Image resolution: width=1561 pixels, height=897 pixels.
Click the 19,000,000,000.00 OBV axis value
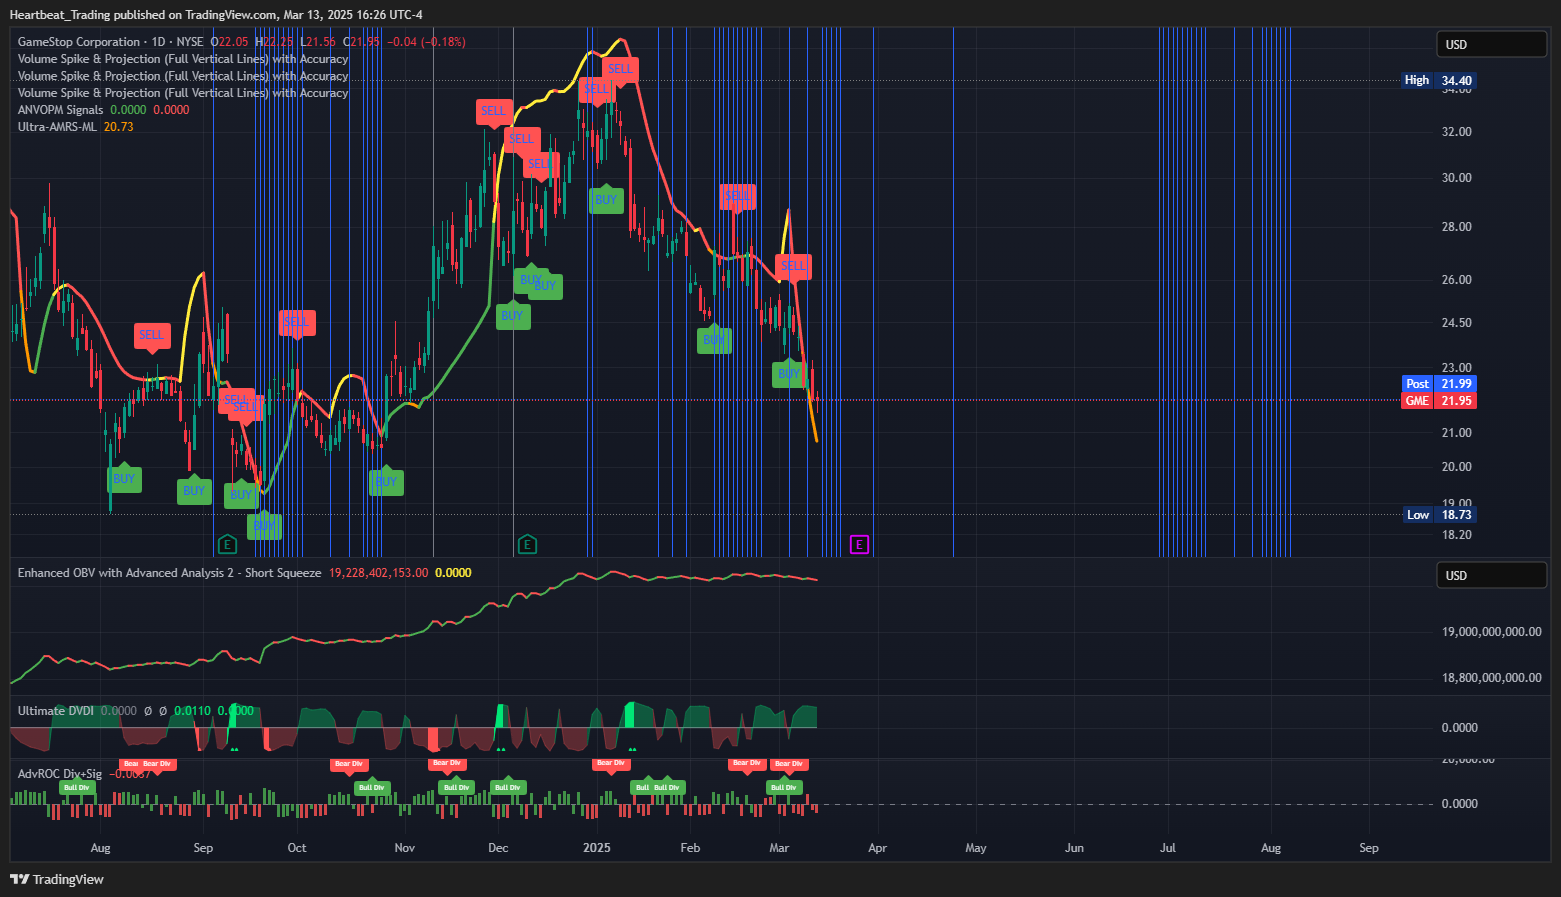tap(1491, 632)
